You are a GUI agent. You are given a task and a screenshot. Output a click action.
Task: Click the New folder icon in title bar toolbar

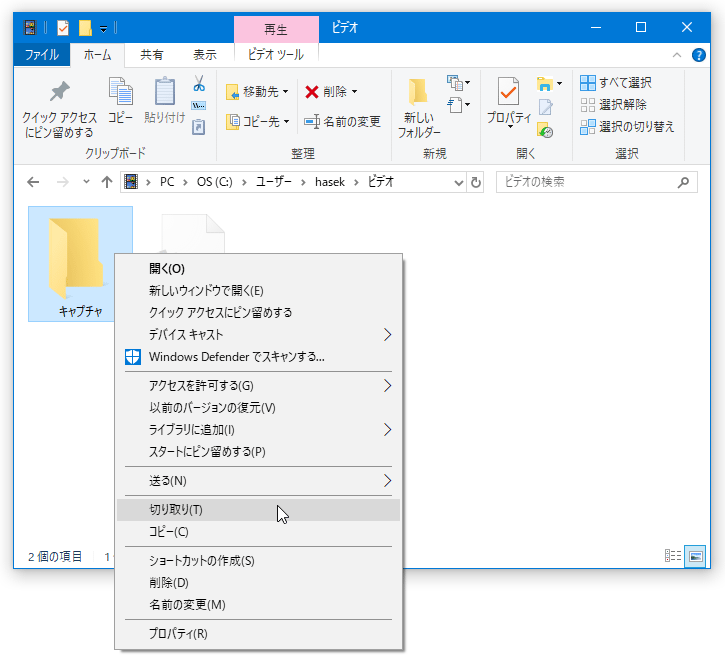pos(85,28)
